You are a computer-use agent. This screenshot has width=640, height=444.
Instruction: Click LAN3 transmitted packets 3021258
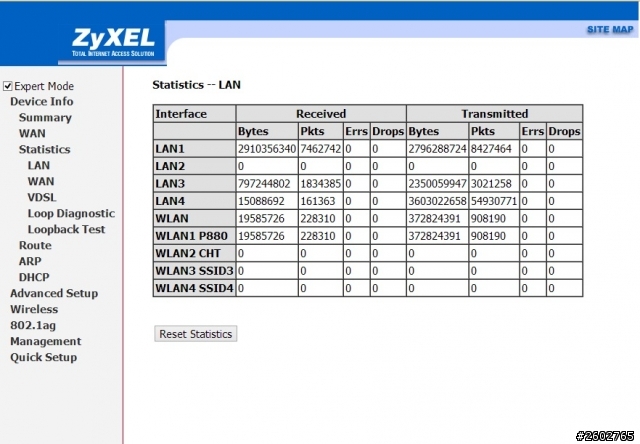pos(491,184)
